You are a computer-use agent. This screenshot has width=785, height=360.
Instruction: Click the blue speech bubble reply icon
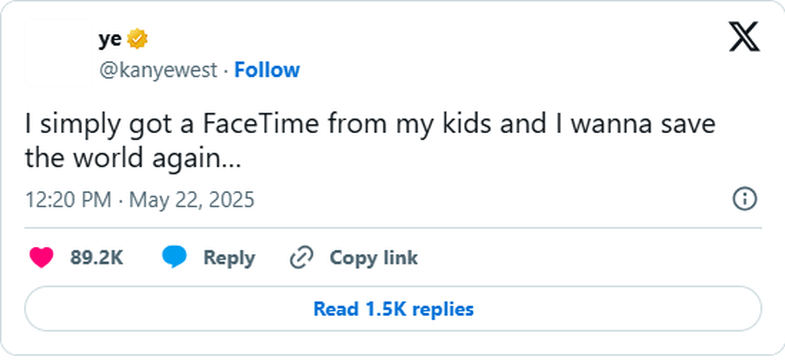174,257
